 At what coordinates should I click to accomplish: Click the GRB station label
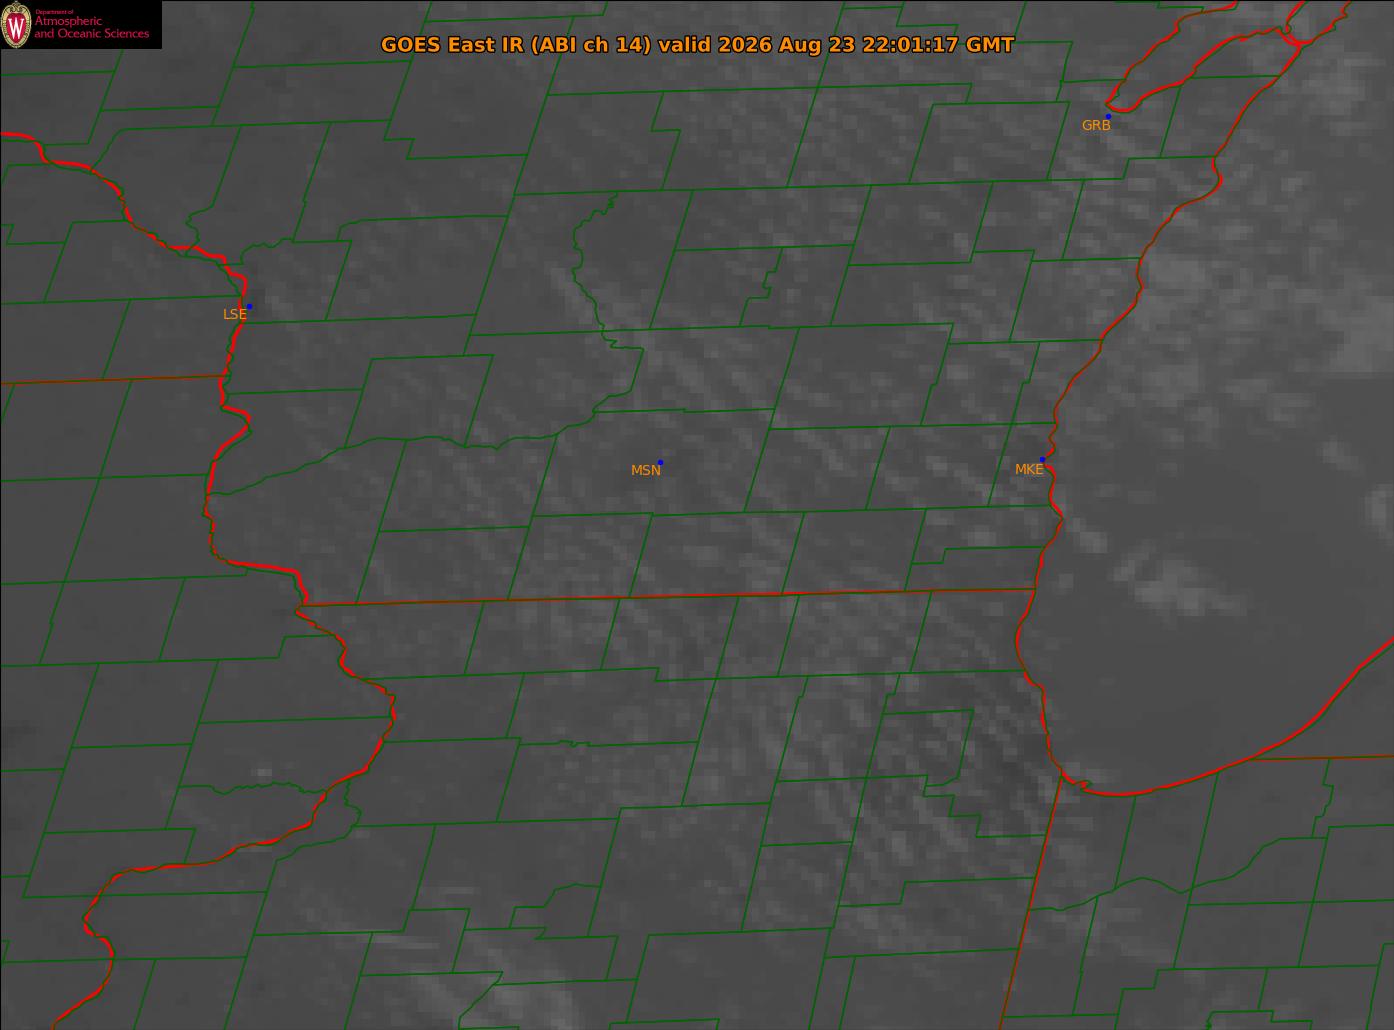click(1096, 126)
